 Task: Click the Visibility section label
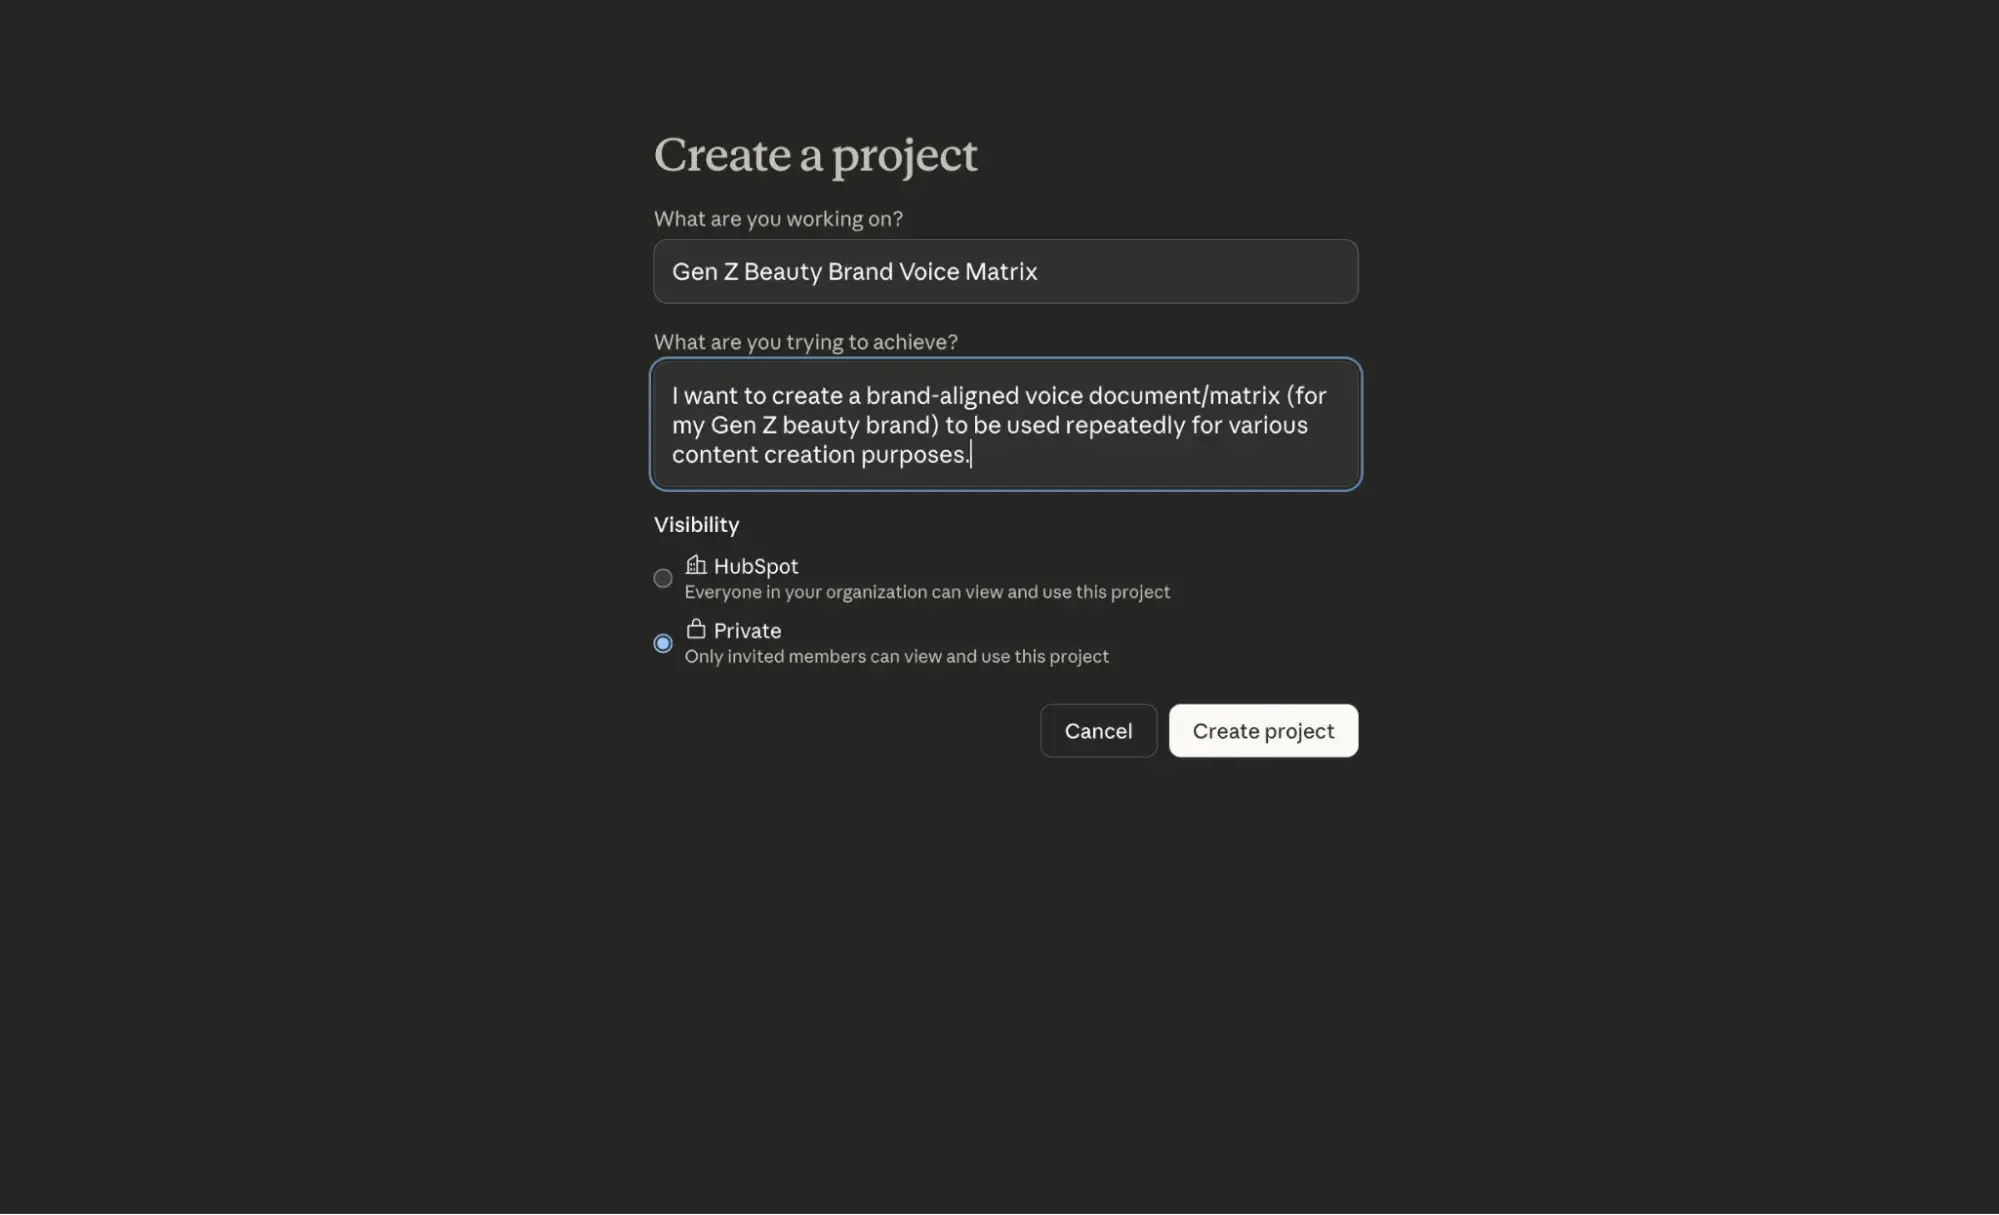point(696,524)
